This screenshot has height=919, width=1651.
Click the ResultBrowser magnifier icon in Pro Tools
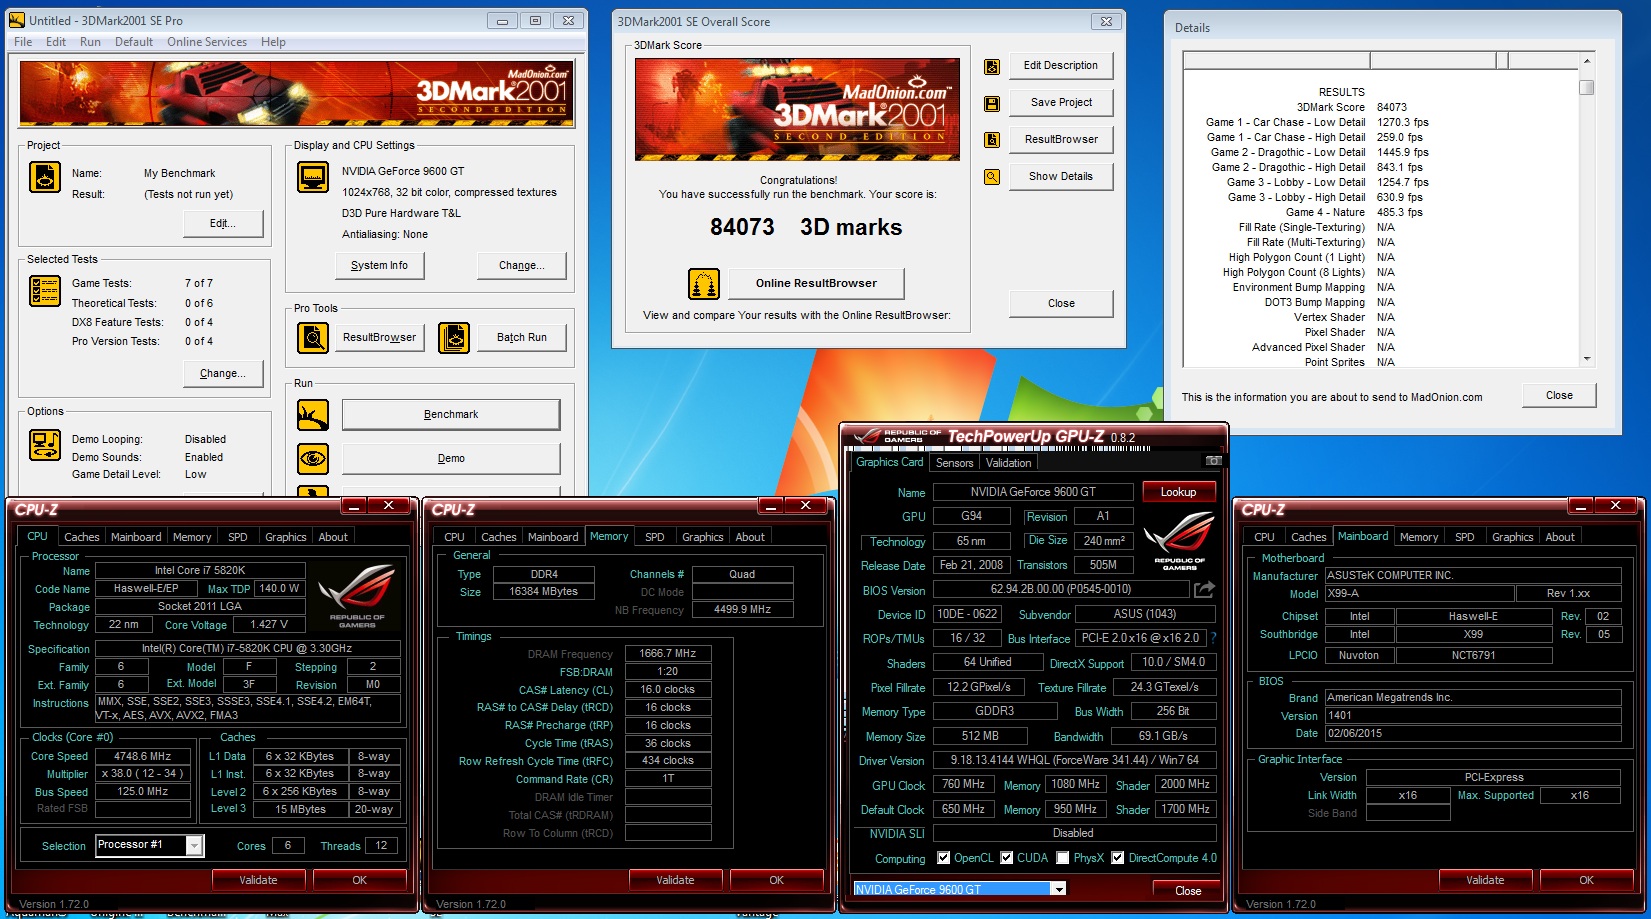pyautogui.click(x=313, y=337)
